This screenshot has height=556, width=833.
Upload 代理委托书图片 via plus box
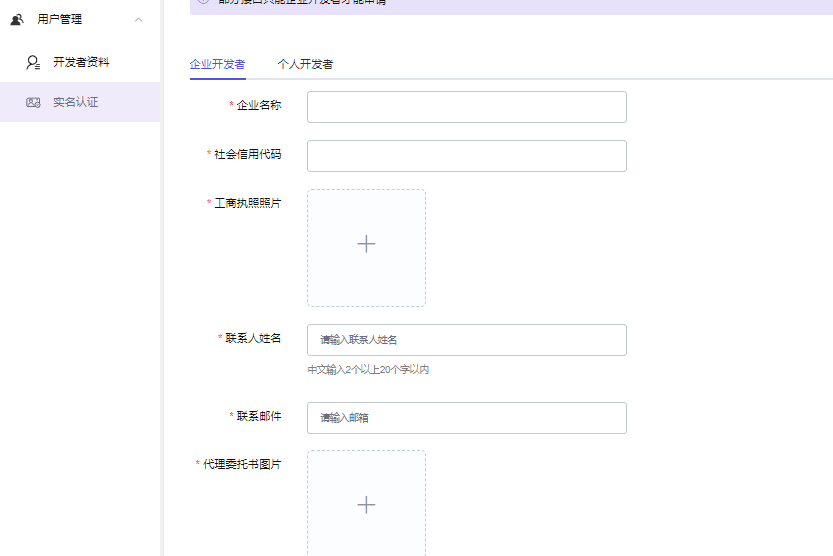click(x=366, y=503)
